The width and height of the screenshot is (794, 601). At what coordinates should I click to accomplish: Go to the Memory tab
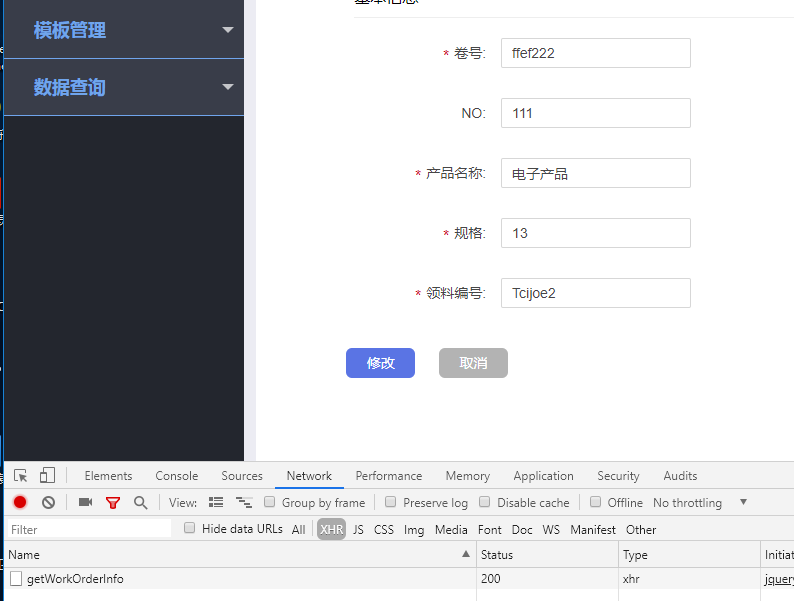[x=468, y=476]
